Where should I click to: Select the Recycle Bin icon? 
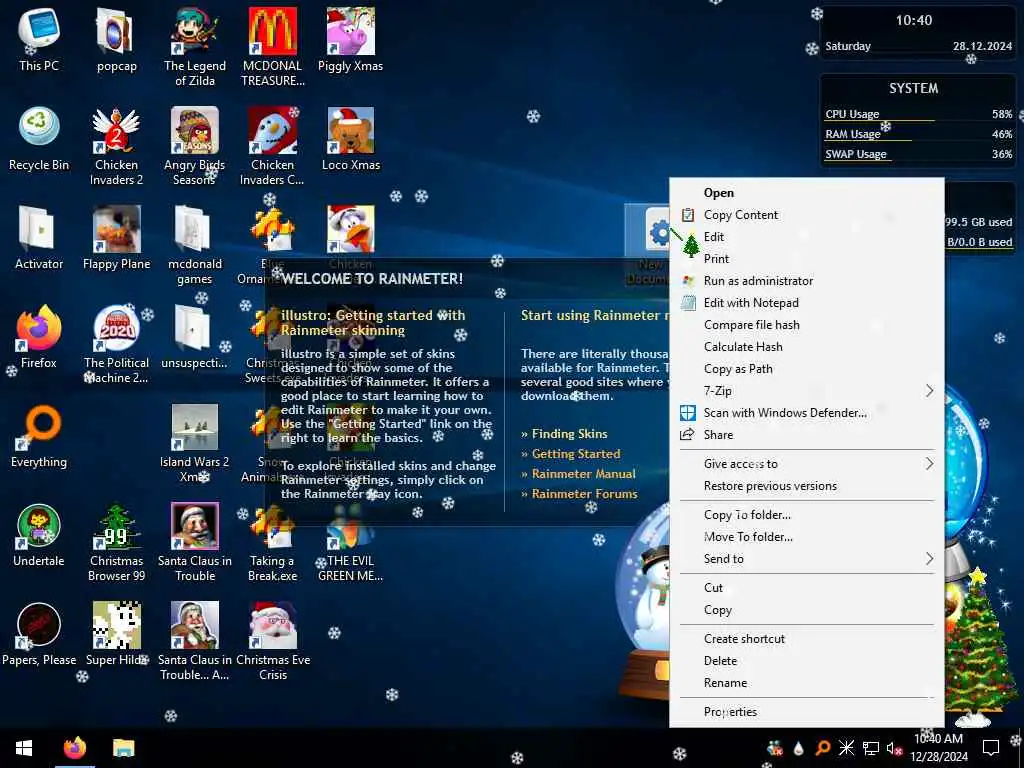[x=39, y=138]
